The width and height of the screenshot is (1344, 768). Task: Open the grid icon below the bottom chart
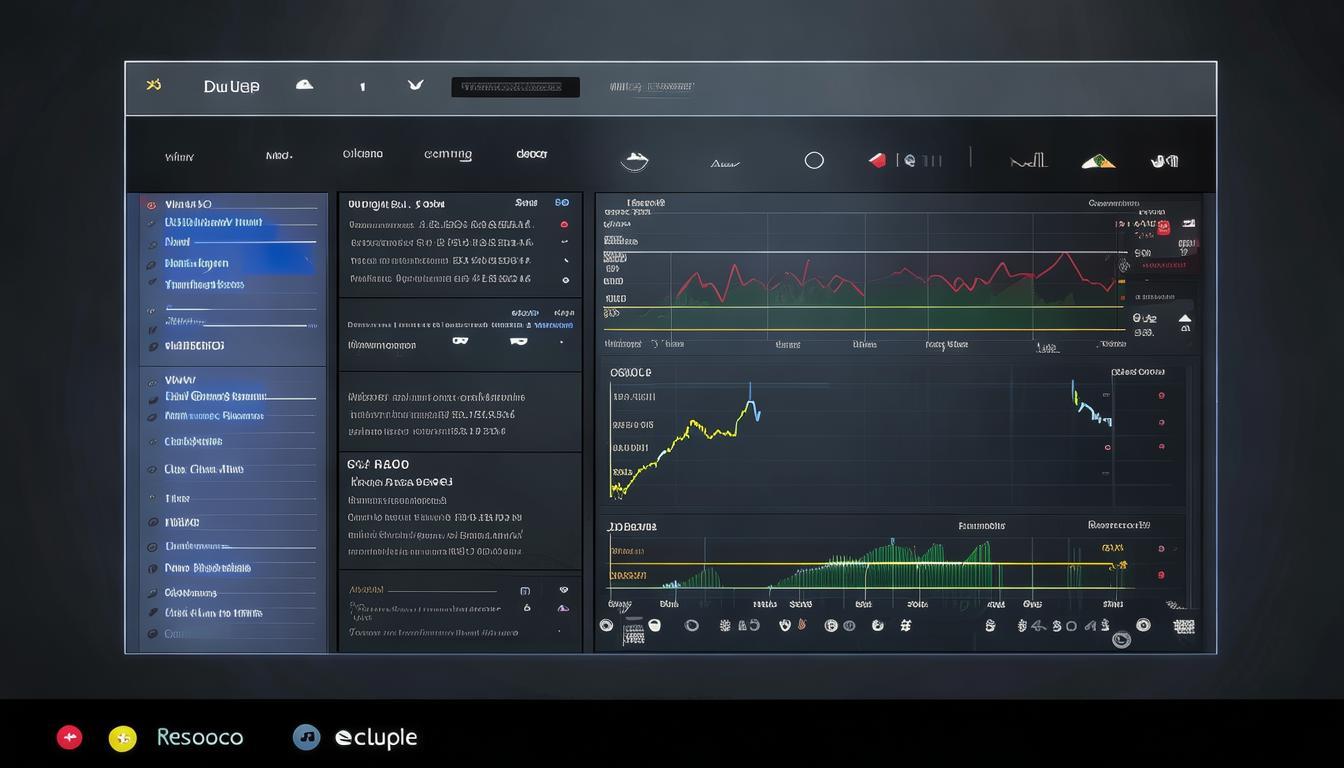(1184, 626)
